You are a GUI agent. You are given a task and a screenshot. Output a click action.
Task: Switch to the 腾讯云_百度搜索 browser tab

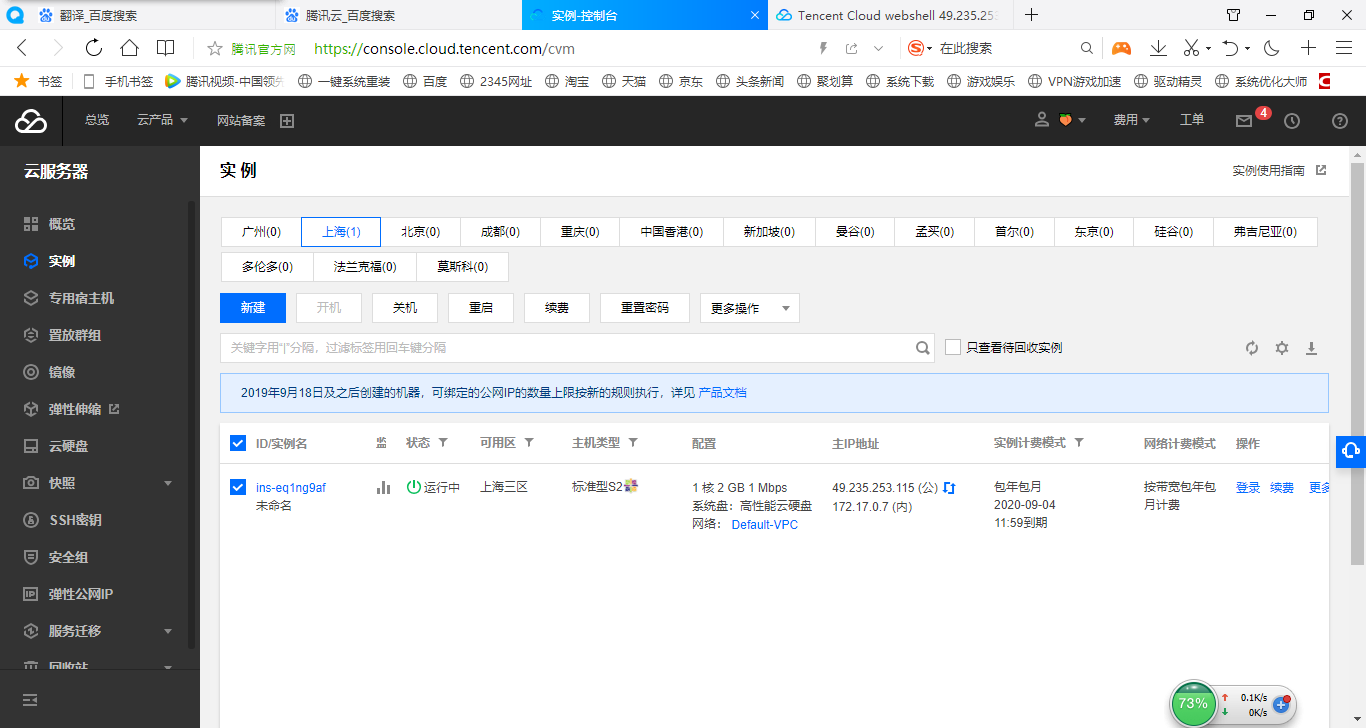(398, 15)
